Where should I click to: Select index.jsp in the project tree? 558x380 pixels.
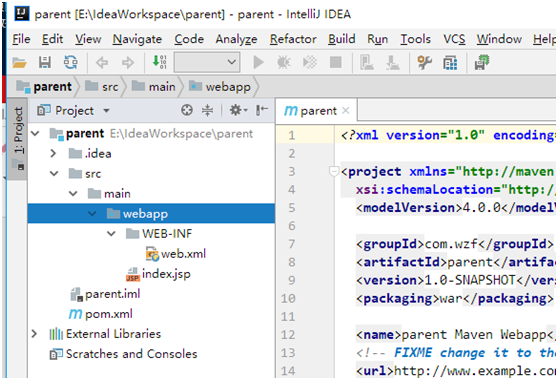[x=158, y=274]
